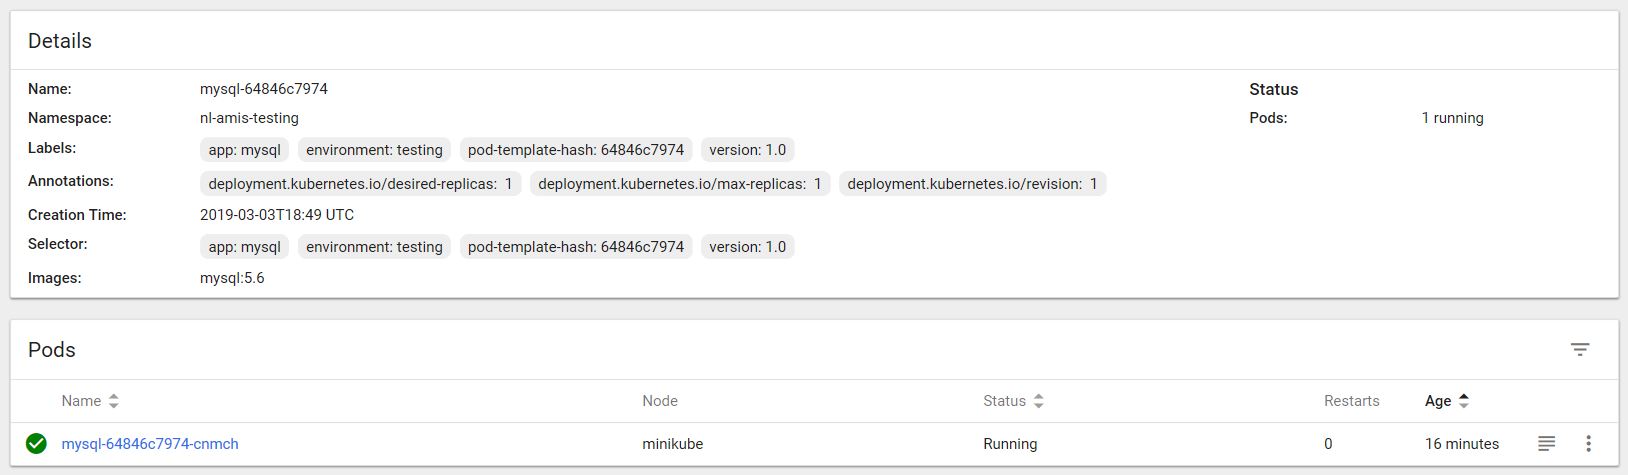Click the minikube node cell
The width and height of the screenshot is (1628, 475).
pyautogui.click(x=672, y=444)
